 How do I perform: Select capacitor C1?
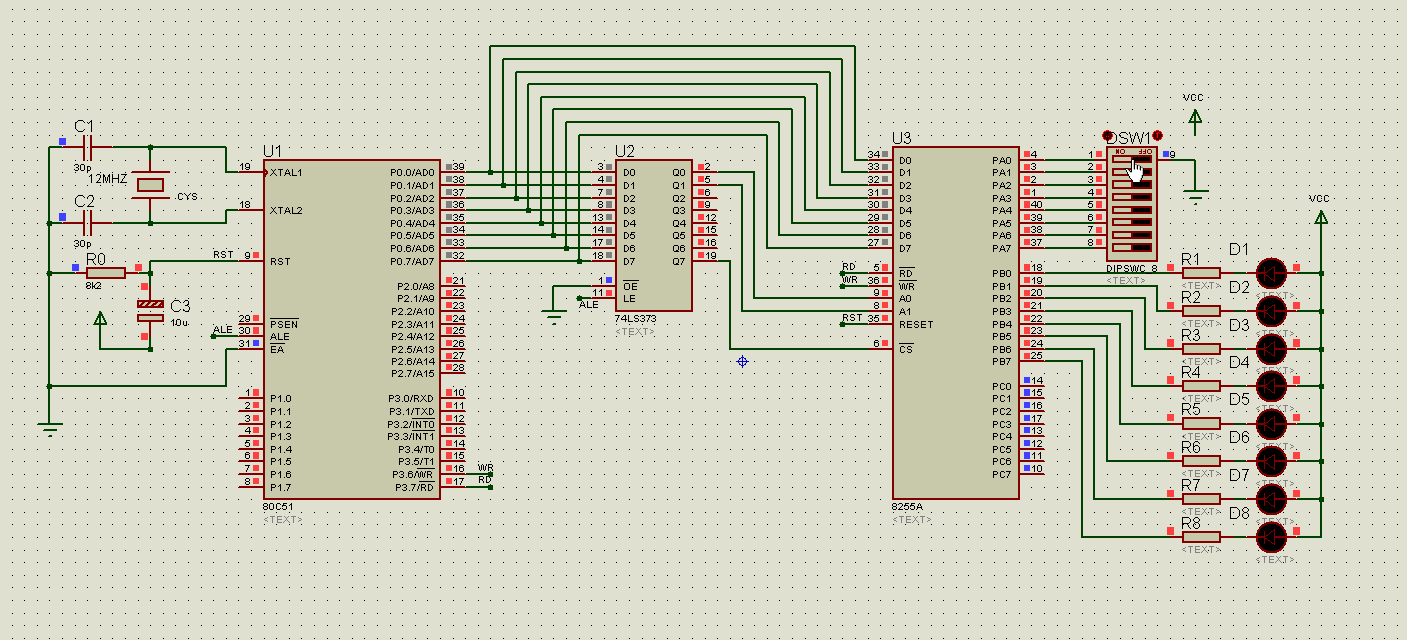pos(87,147)
